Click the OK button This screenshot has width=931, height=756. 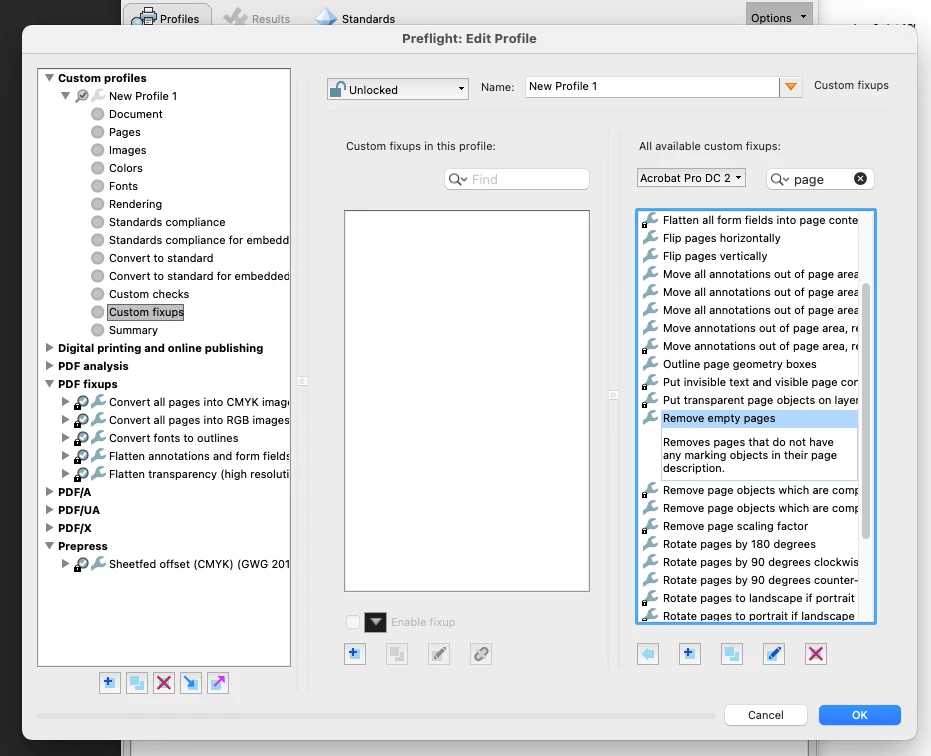(x=859, y=715)
